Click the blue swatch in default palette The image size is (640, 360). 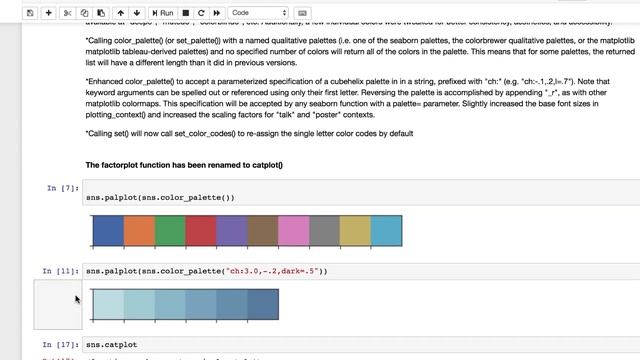(108, 231)
